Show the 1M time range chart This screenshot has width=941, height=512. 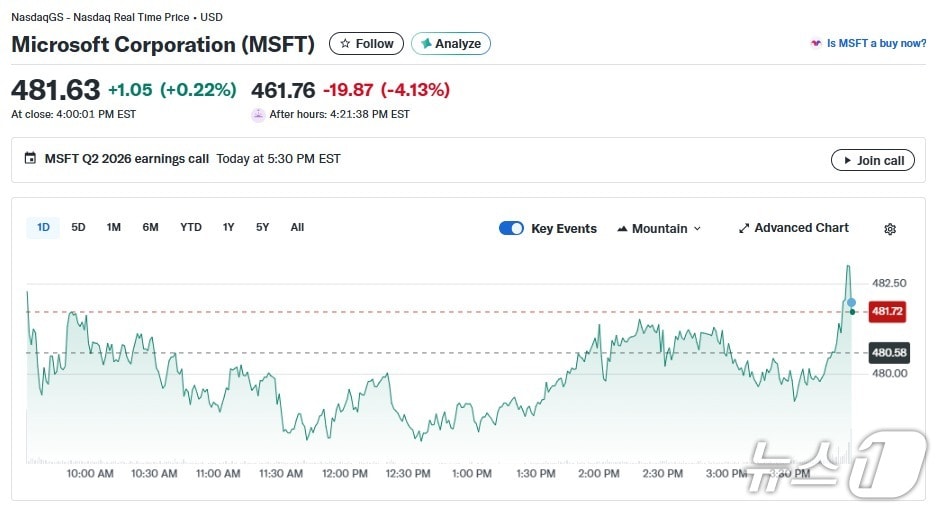pos(114,227)
